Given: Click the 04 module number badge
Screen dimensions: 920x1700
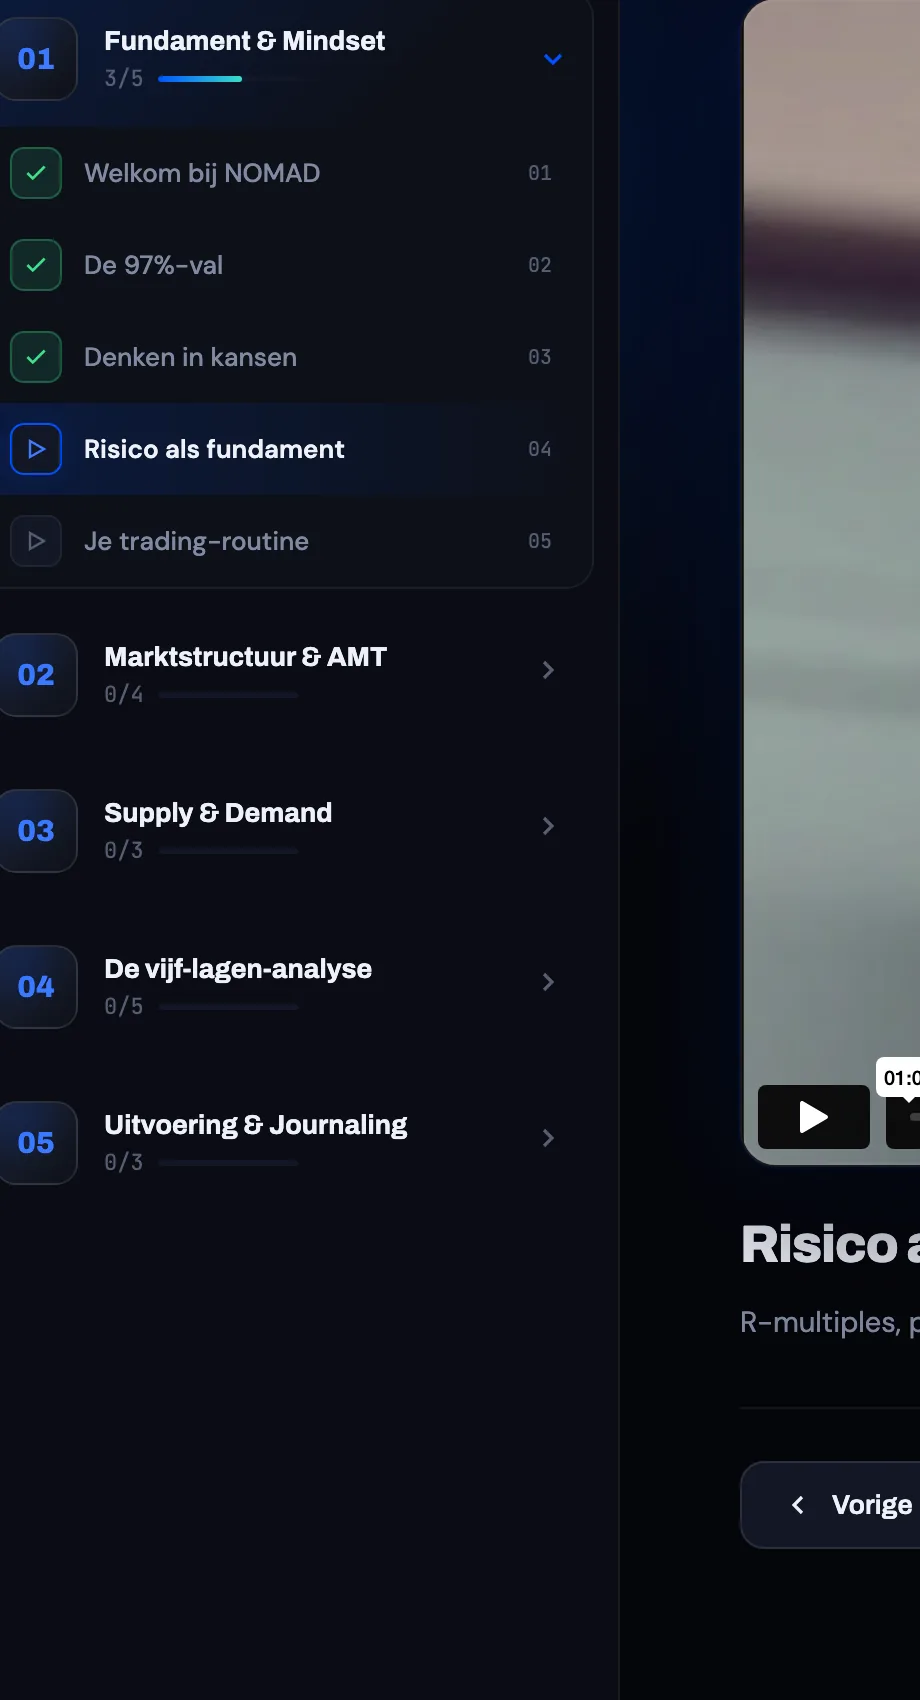Looking at the screenshot, I should tap(37, 987).
